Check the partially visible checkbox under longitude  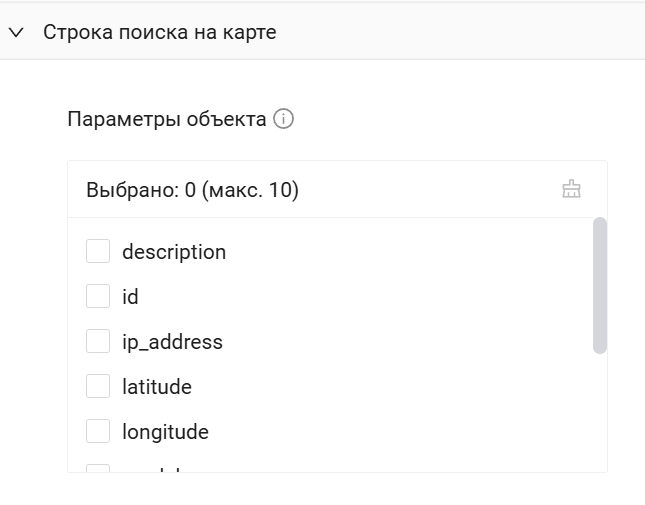tap(98, 468)
